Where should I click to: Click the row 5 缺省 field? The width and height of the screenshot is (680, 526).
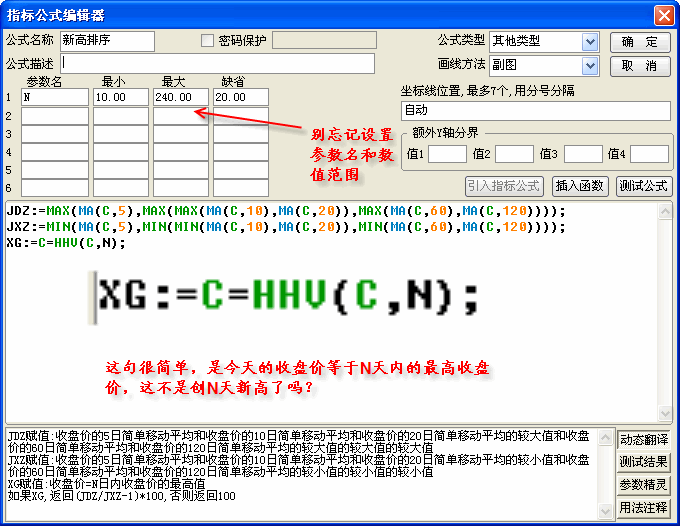[241, 170]
